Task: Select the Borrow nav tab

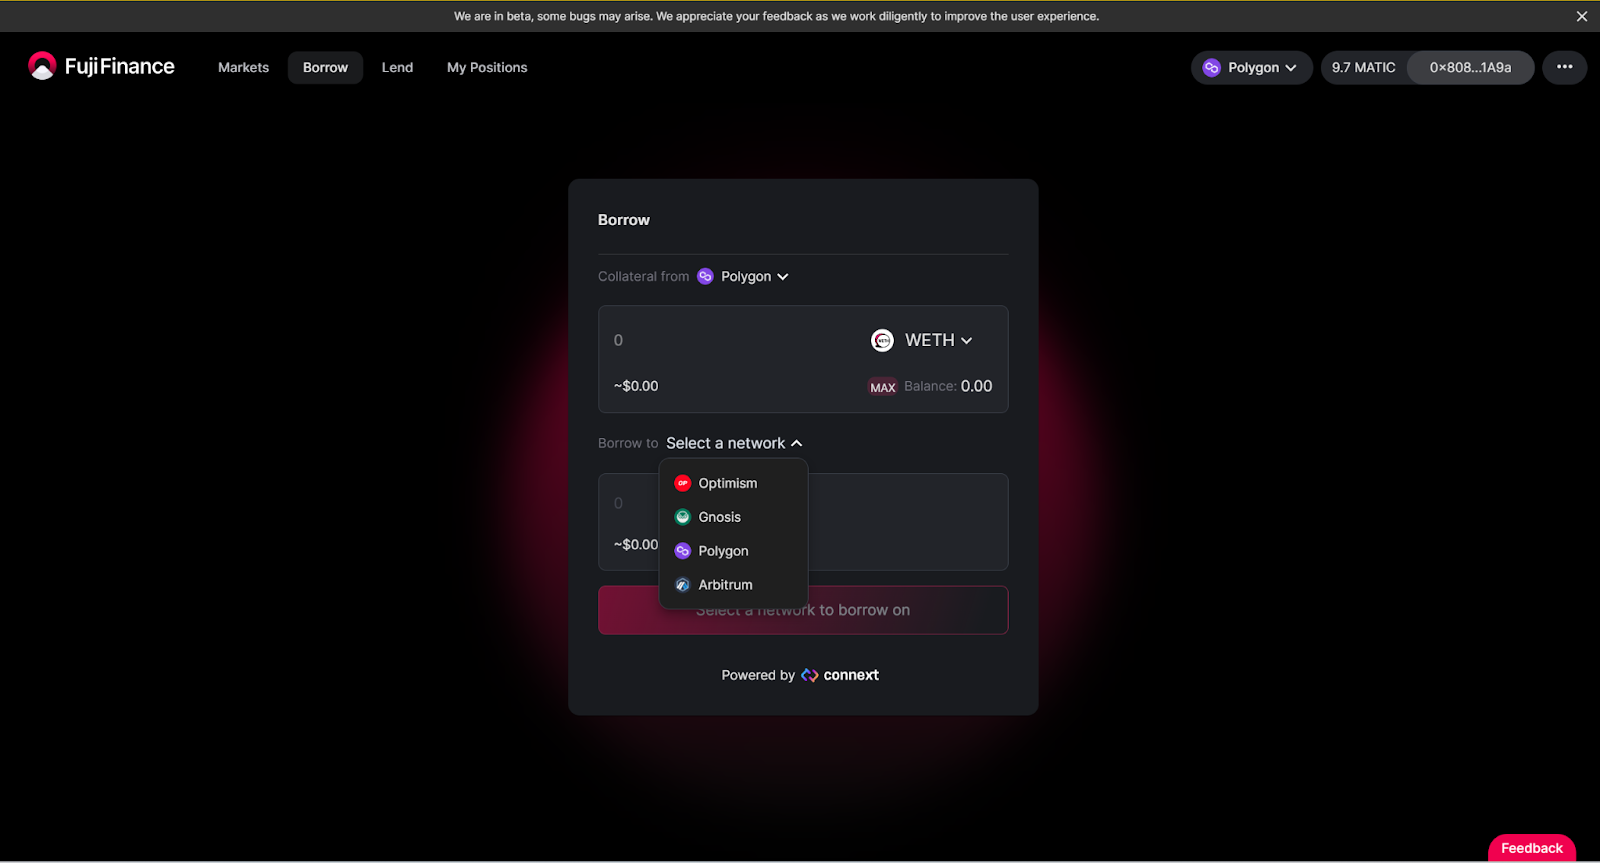Action: [x=325, y=67]
